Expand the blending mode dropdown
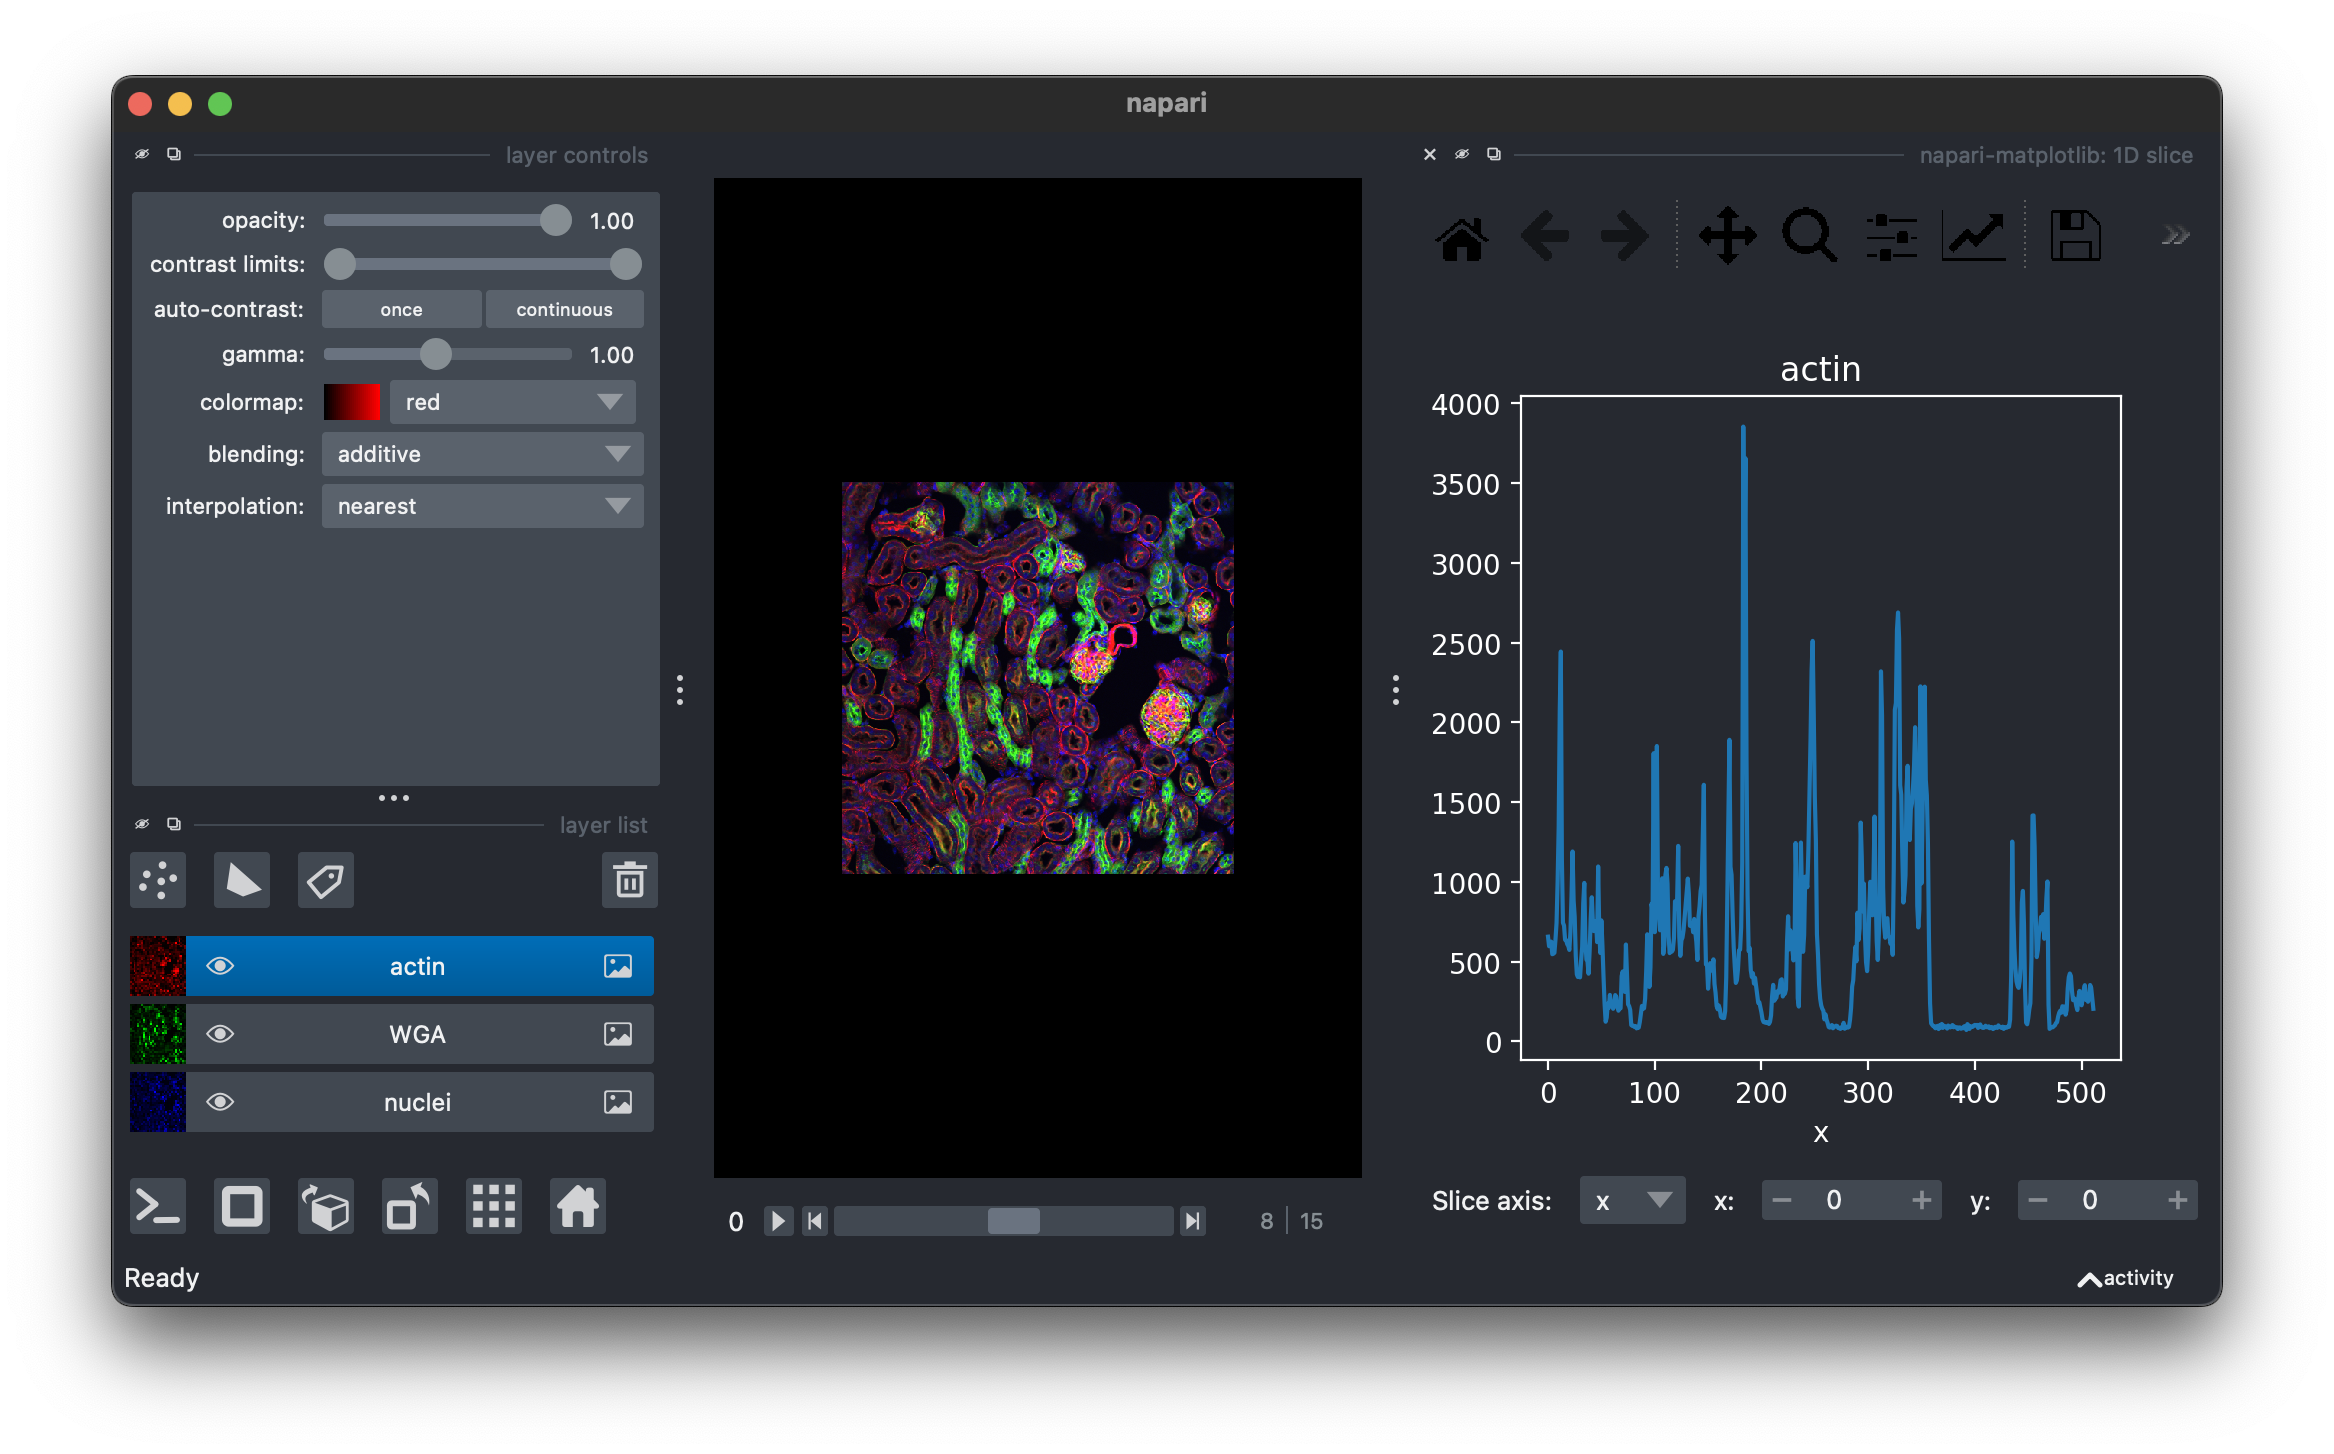This screenshot has width=2334, height=1454. pos(482,454)
